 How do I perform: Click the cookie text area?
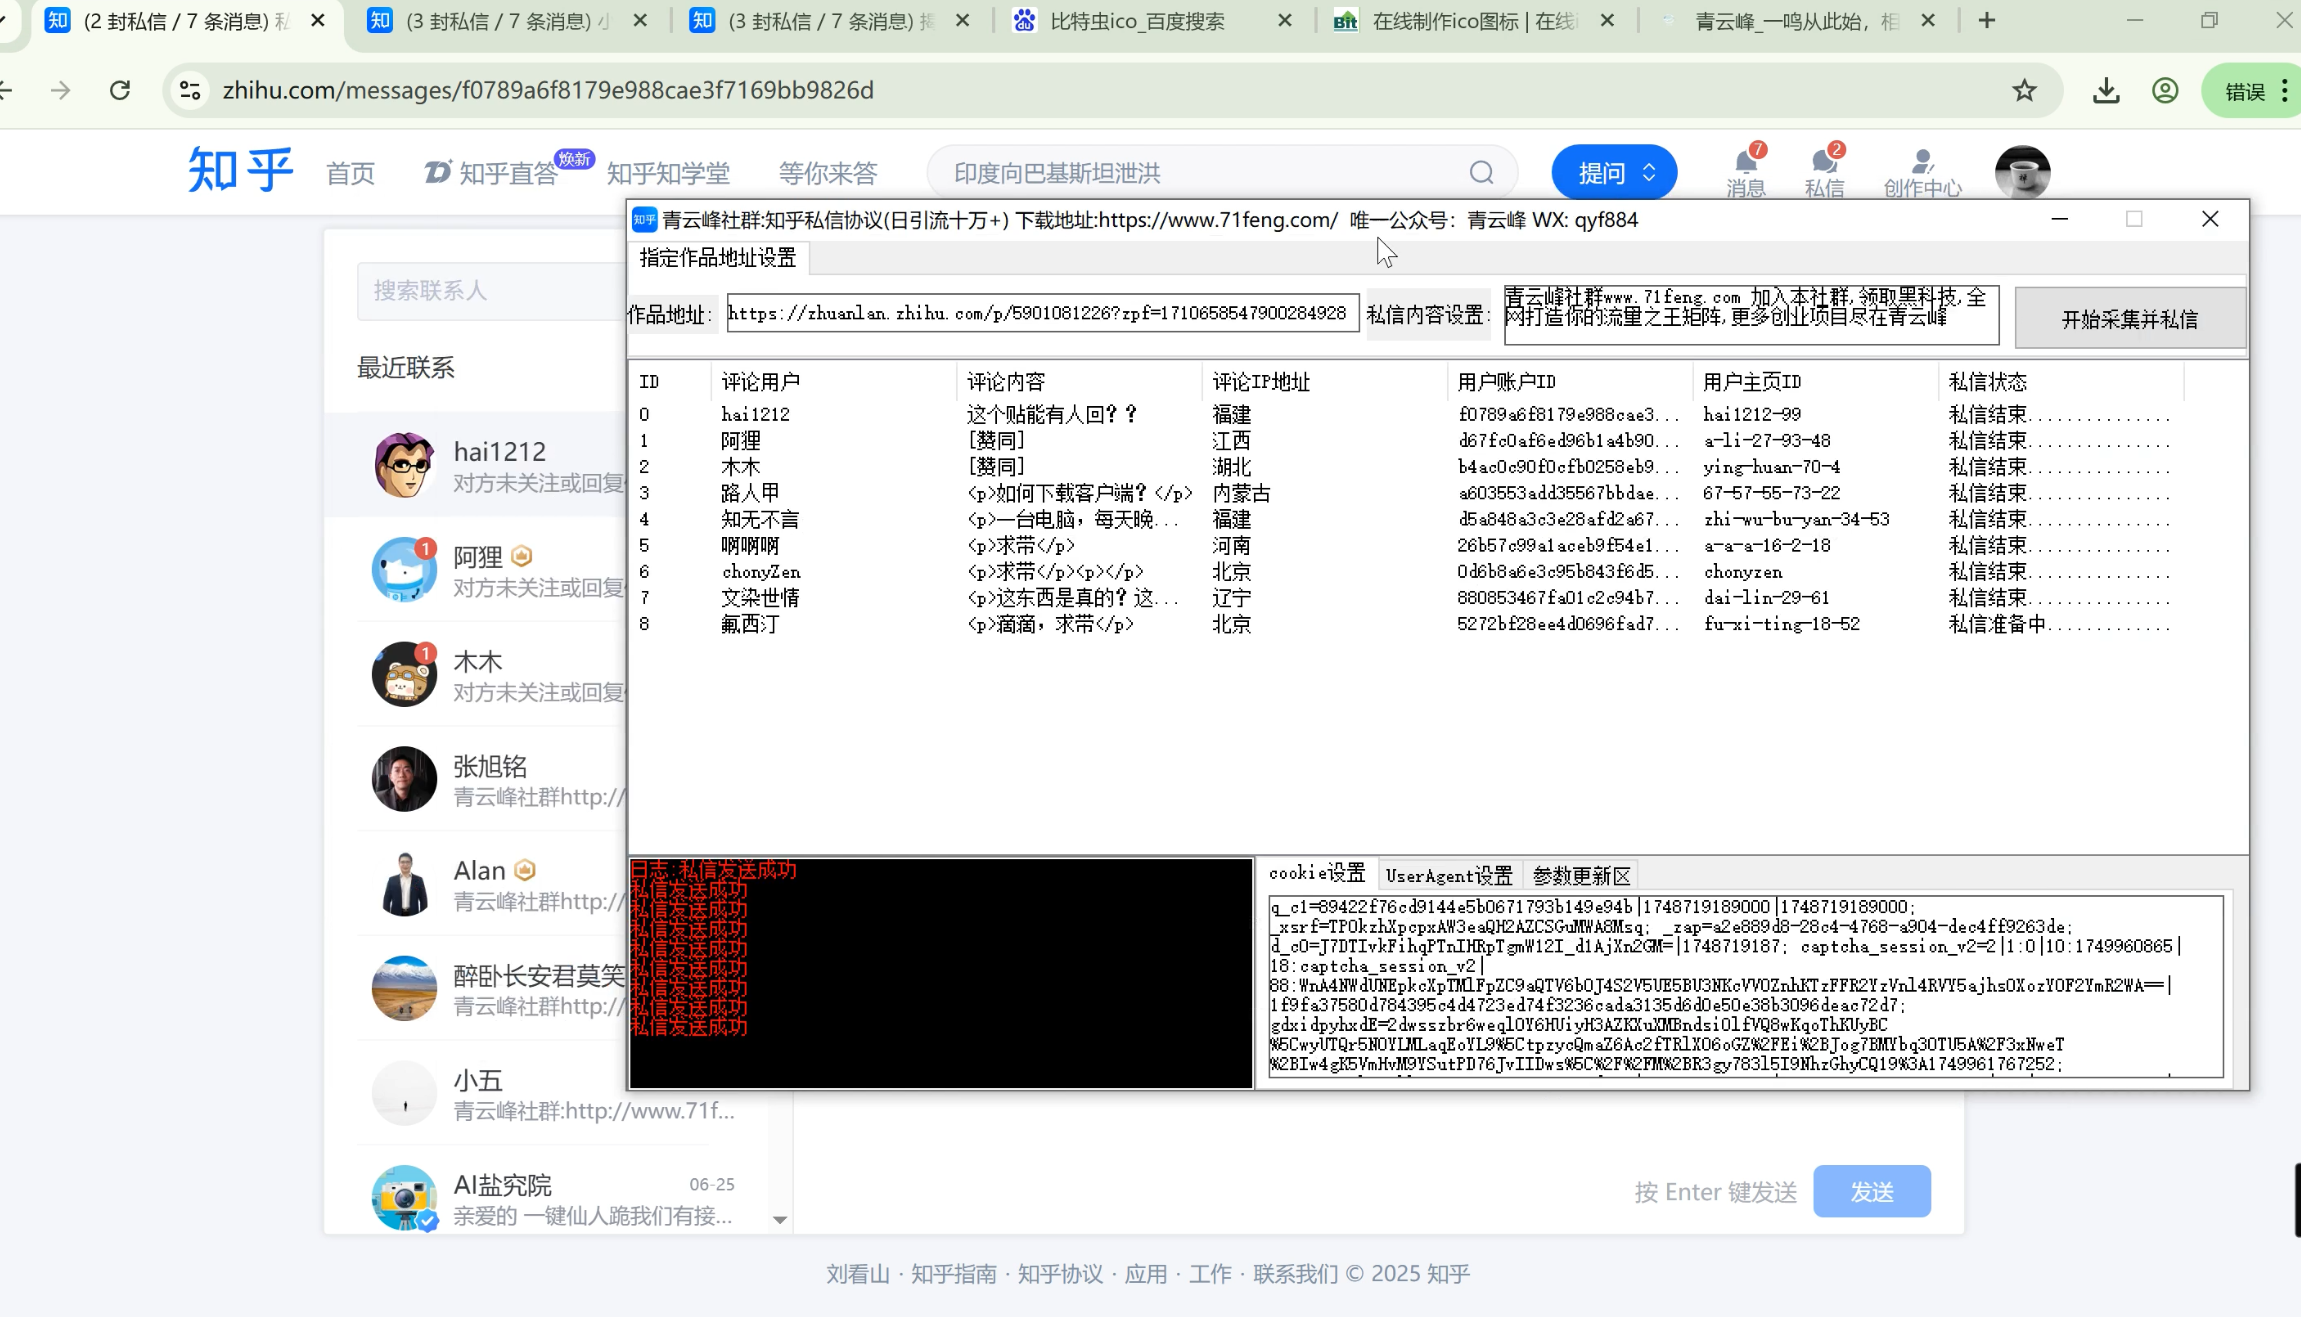click(1746, 985)
